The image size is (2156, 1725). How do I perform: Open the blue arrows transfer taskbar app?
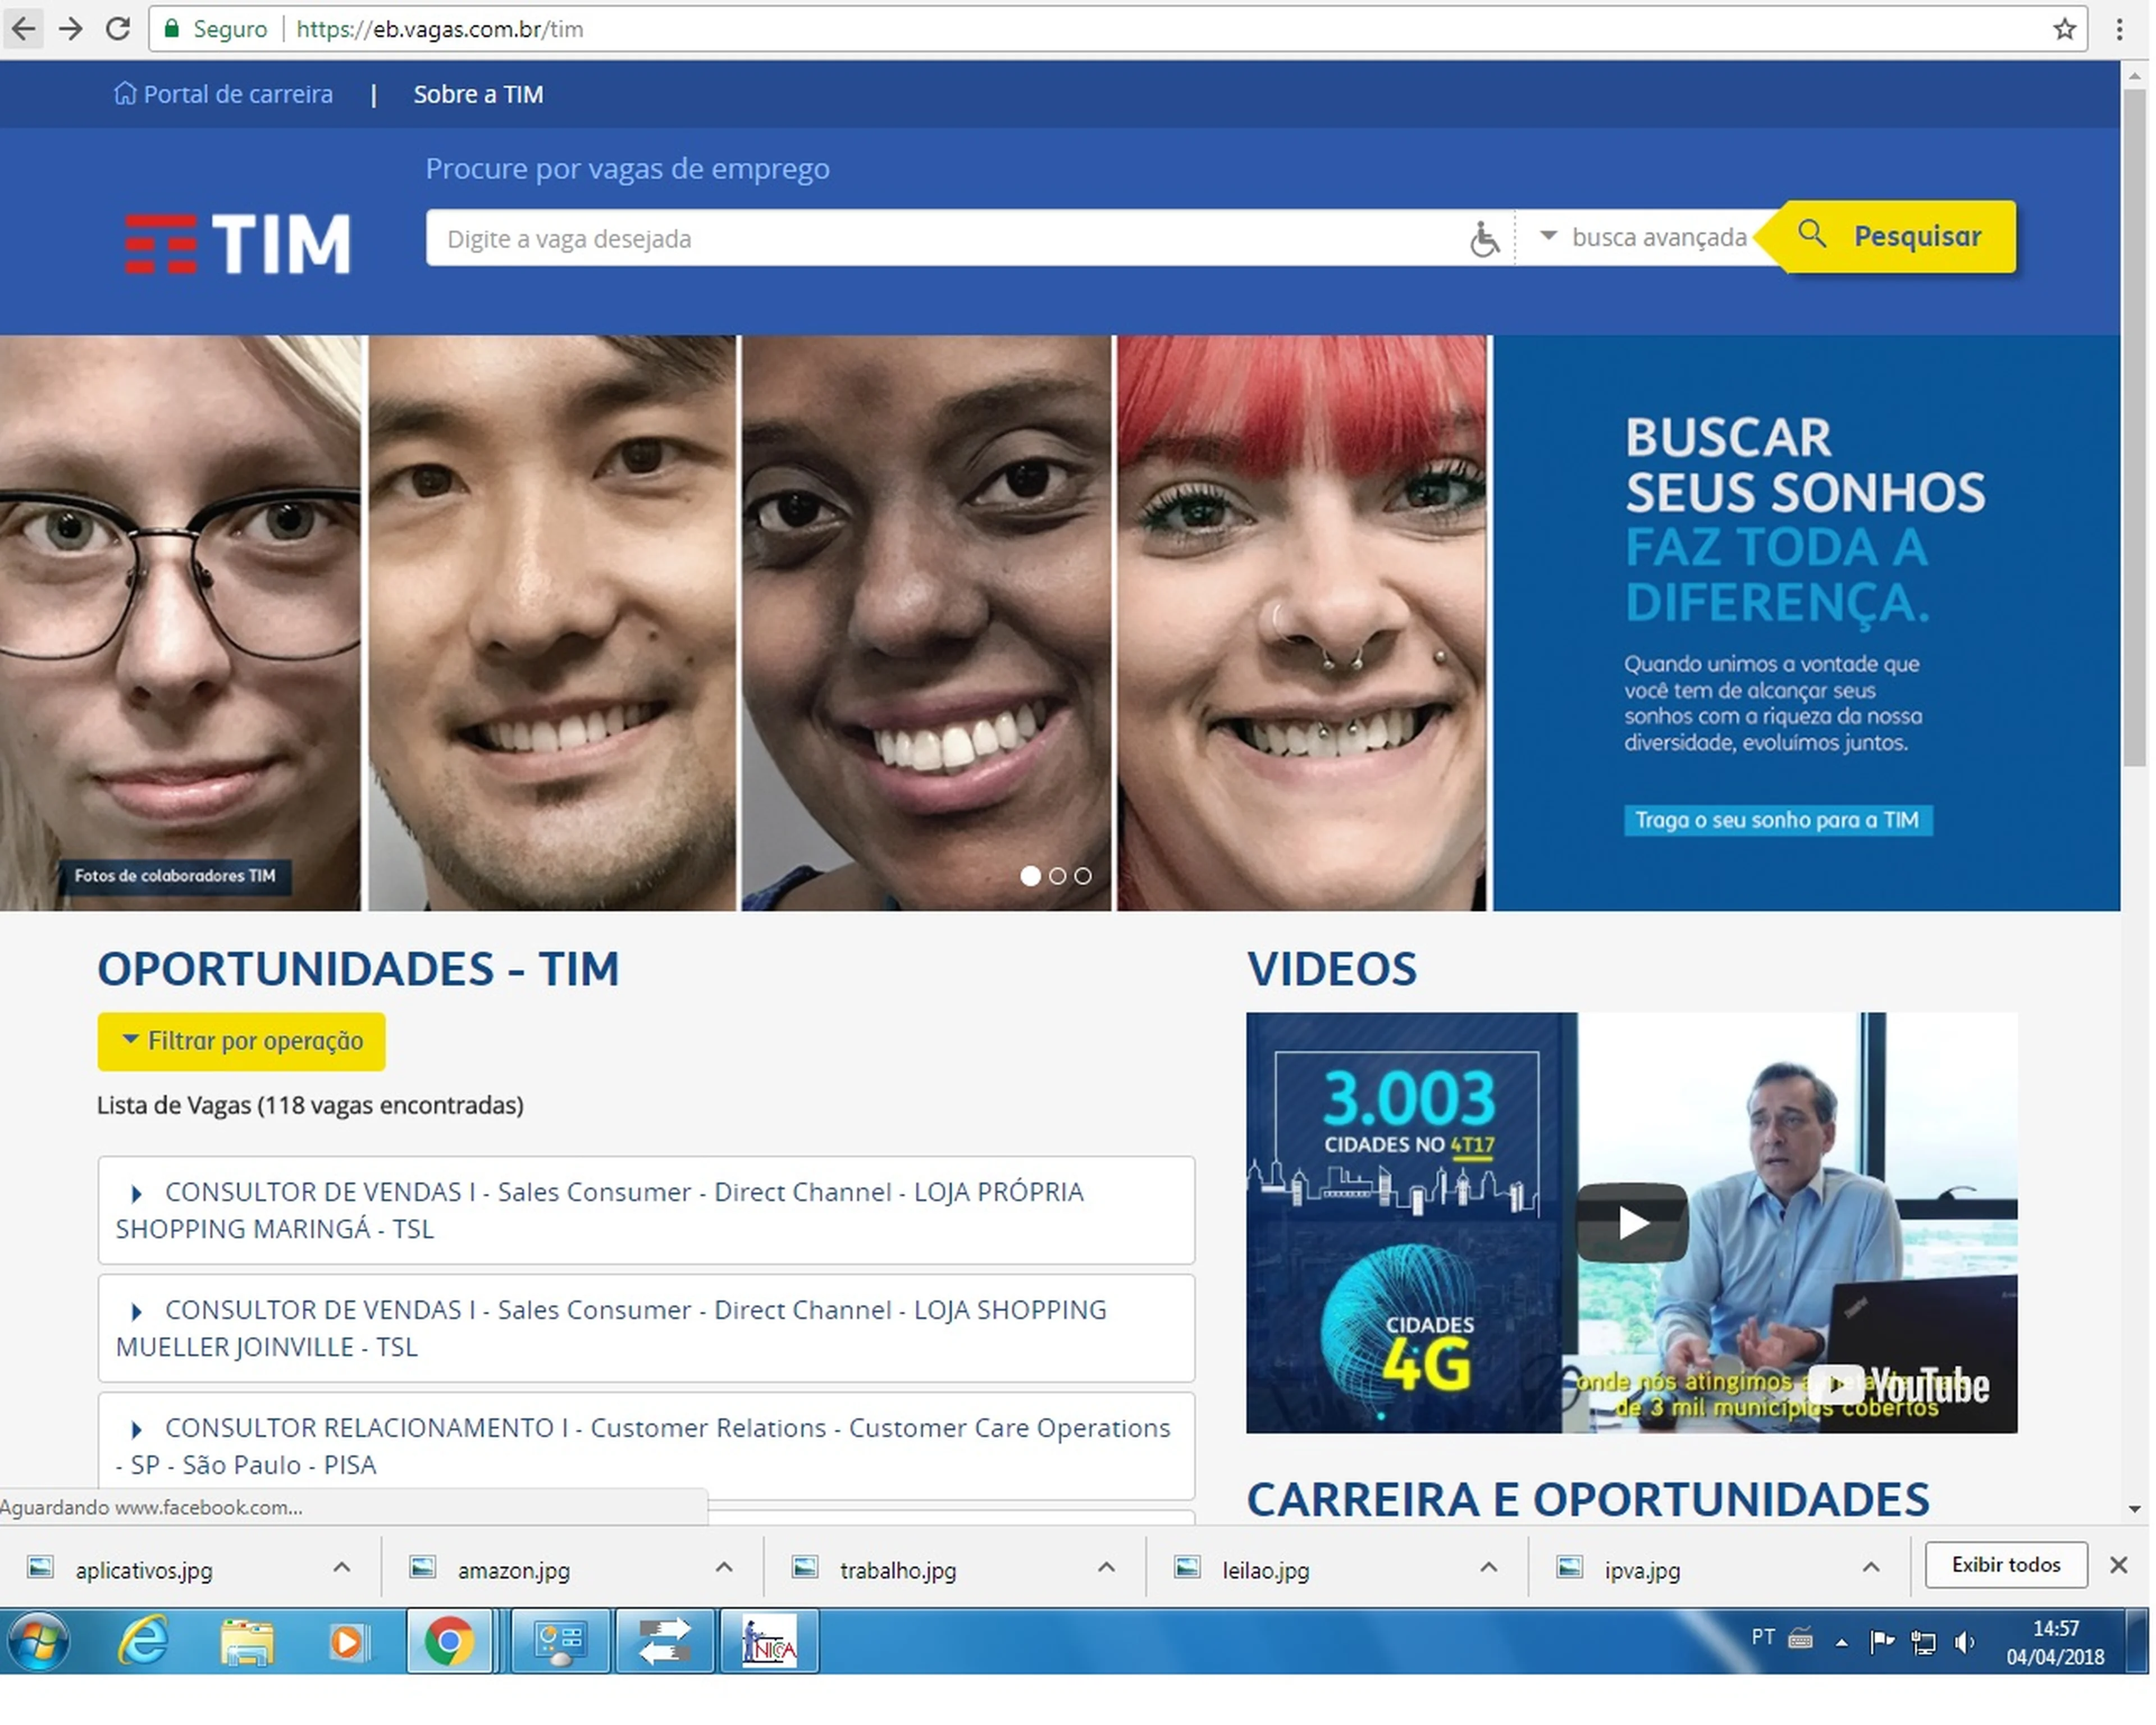point(665,1642)
